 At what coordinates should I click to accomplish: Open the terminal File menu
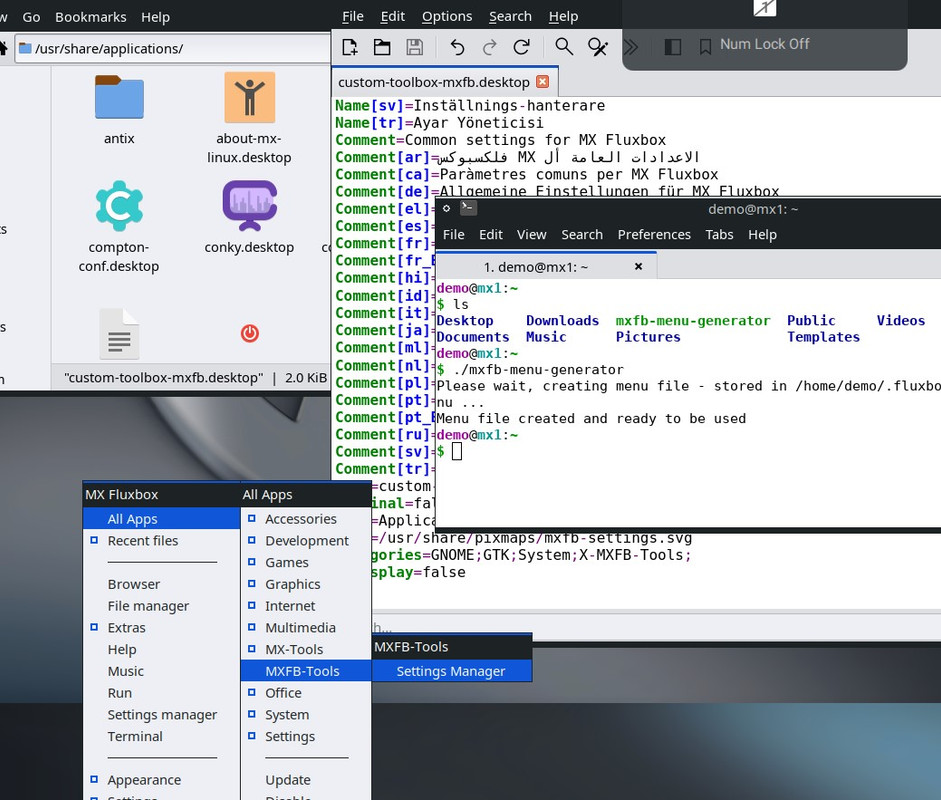454,235
